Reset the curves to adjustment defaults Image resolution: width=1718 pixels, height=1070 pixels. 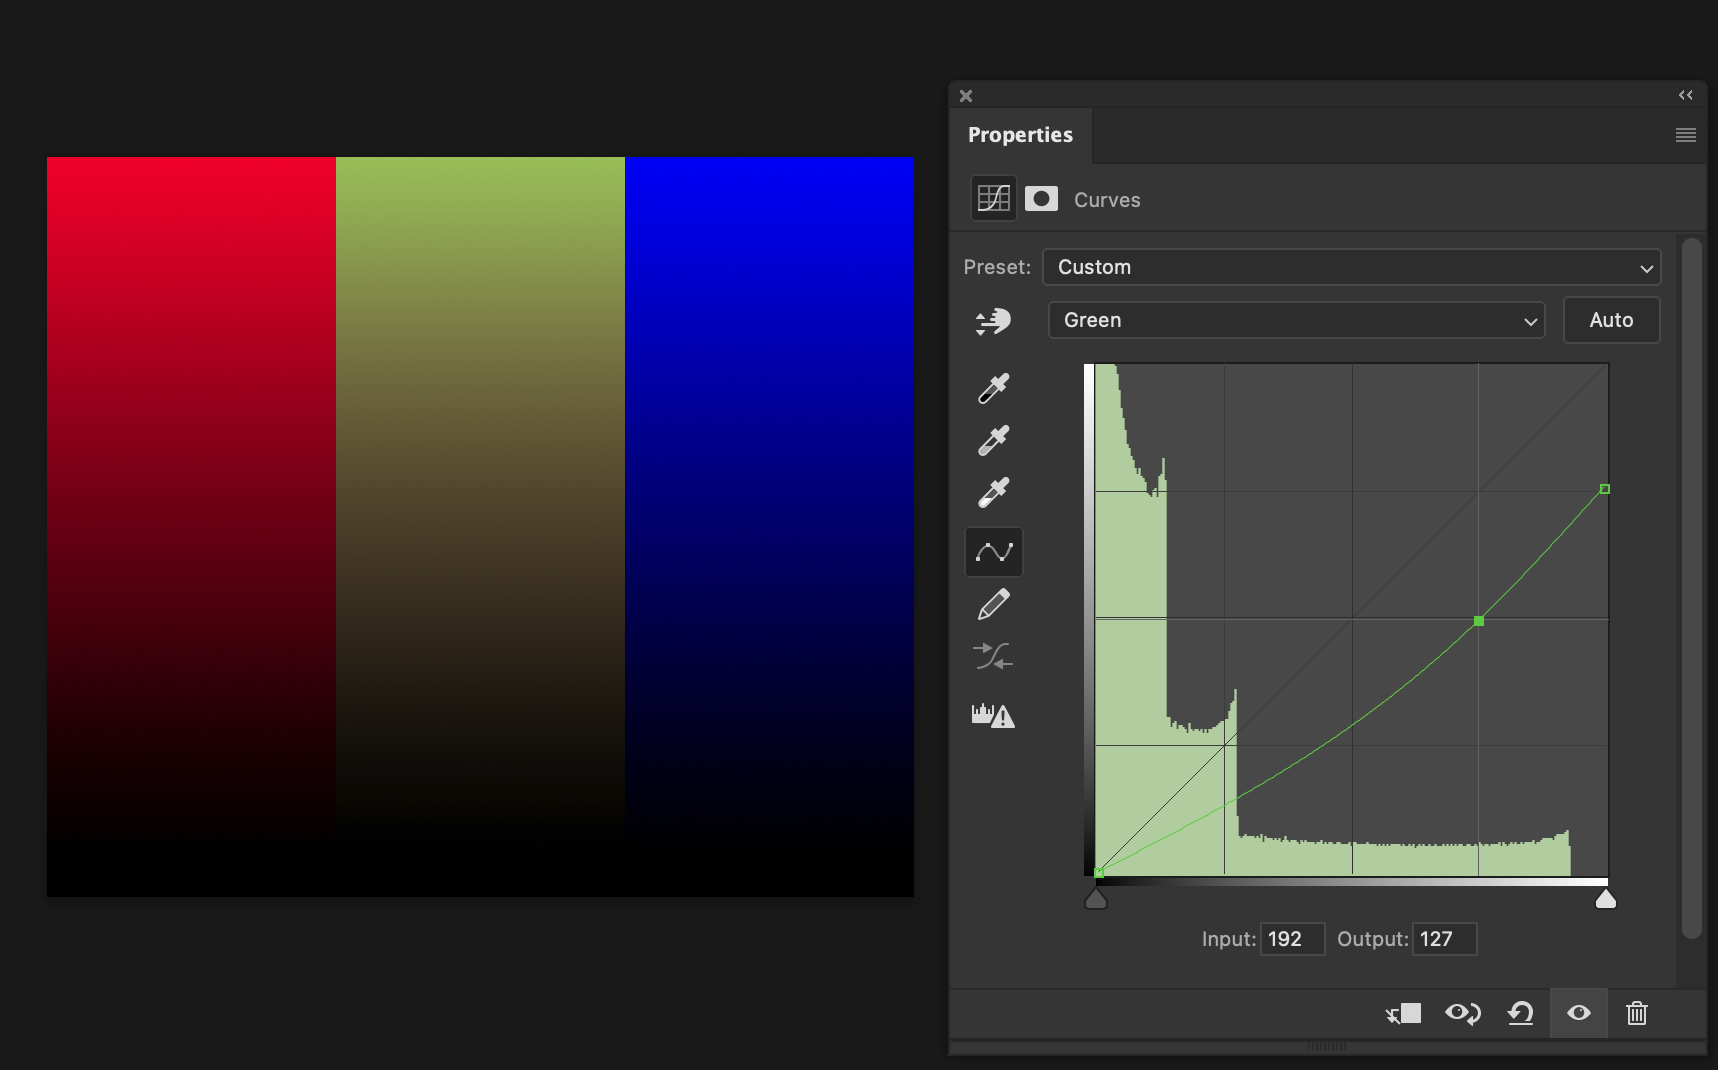coord(1520,1013)
